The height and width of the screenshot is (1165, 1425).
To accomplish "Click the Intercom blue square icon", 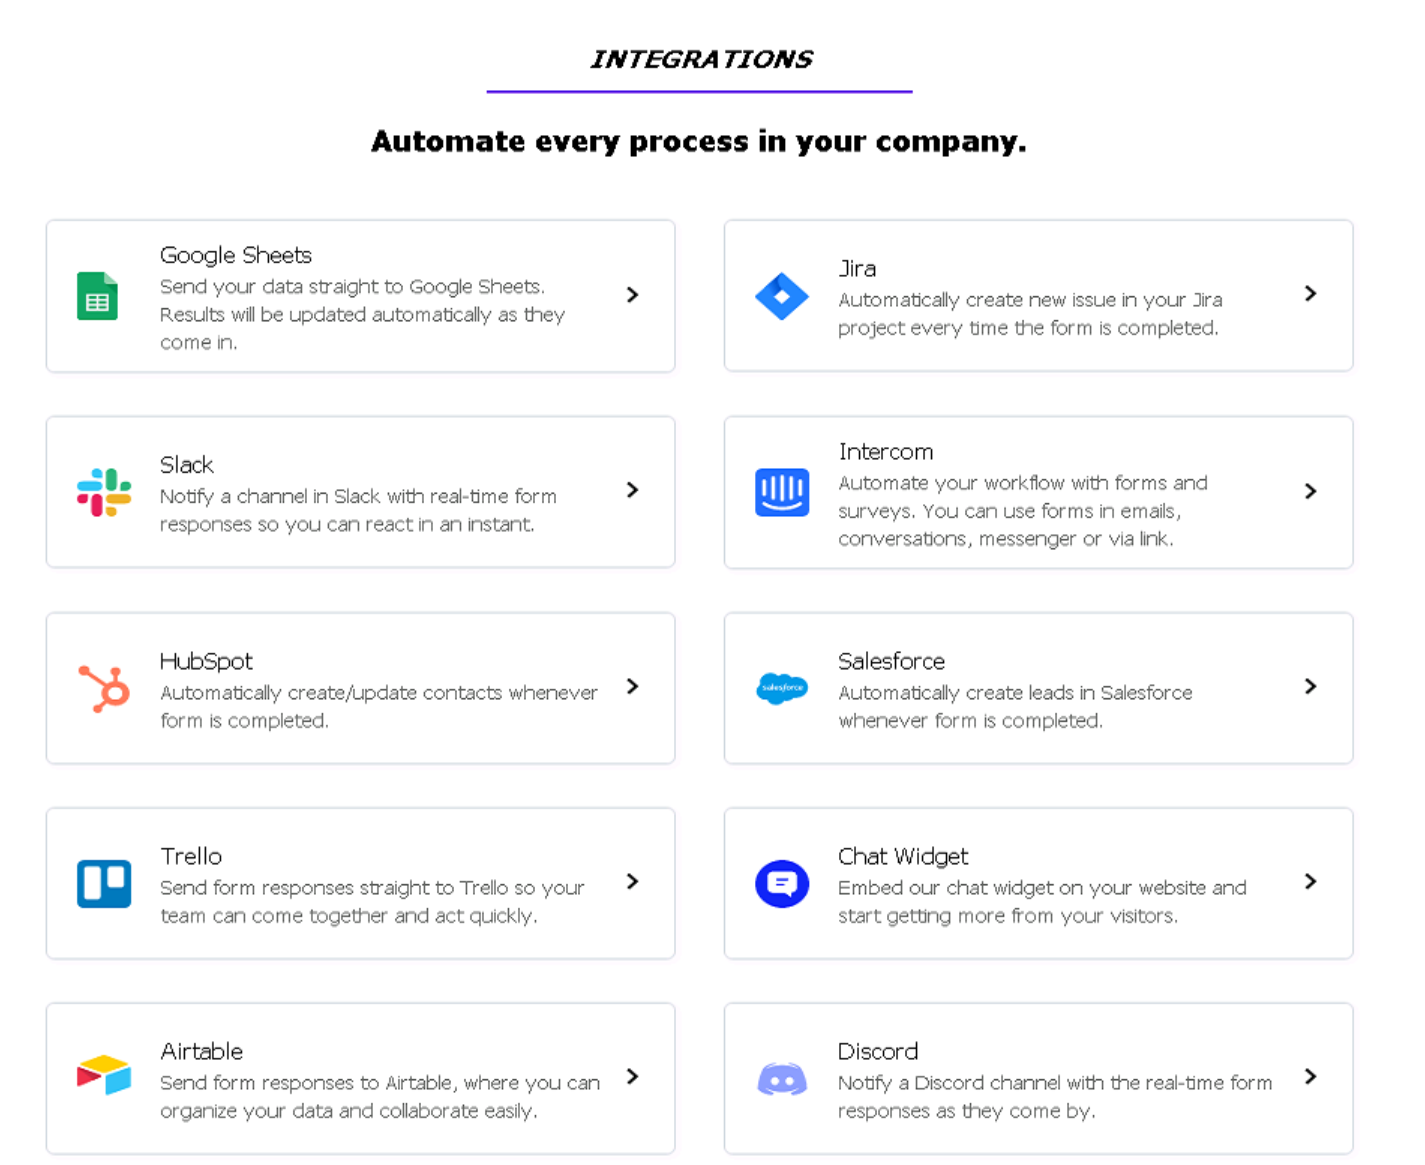I will coord(782,492).
